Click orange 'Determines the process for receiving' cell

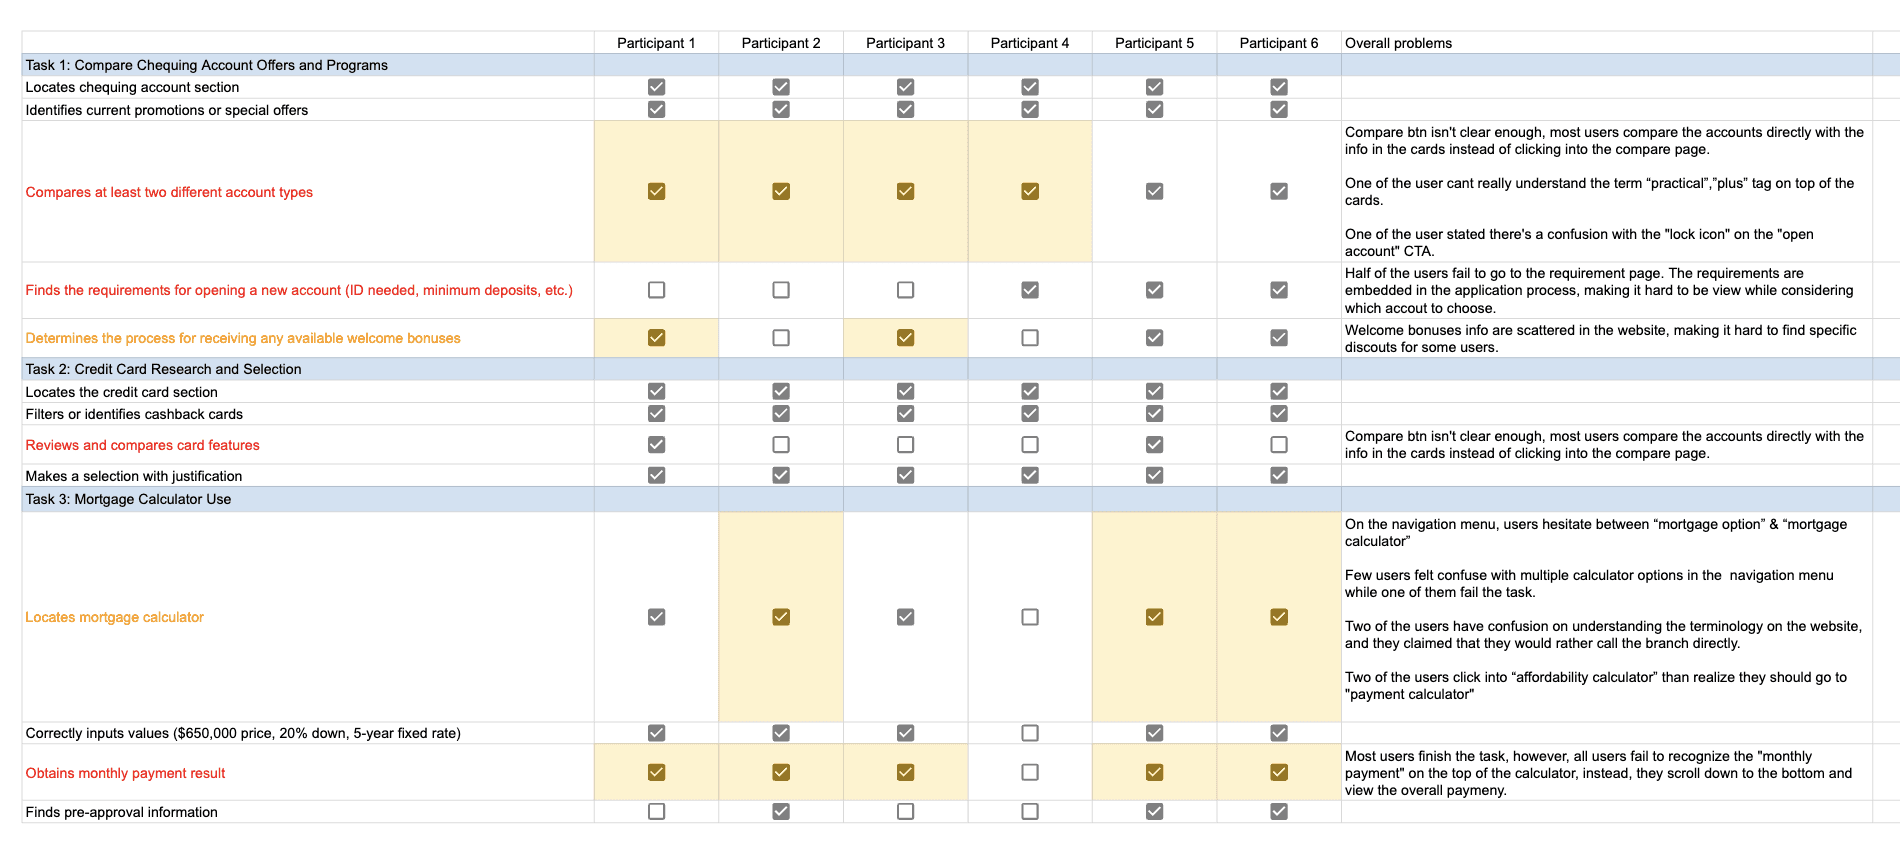[308, 338]
